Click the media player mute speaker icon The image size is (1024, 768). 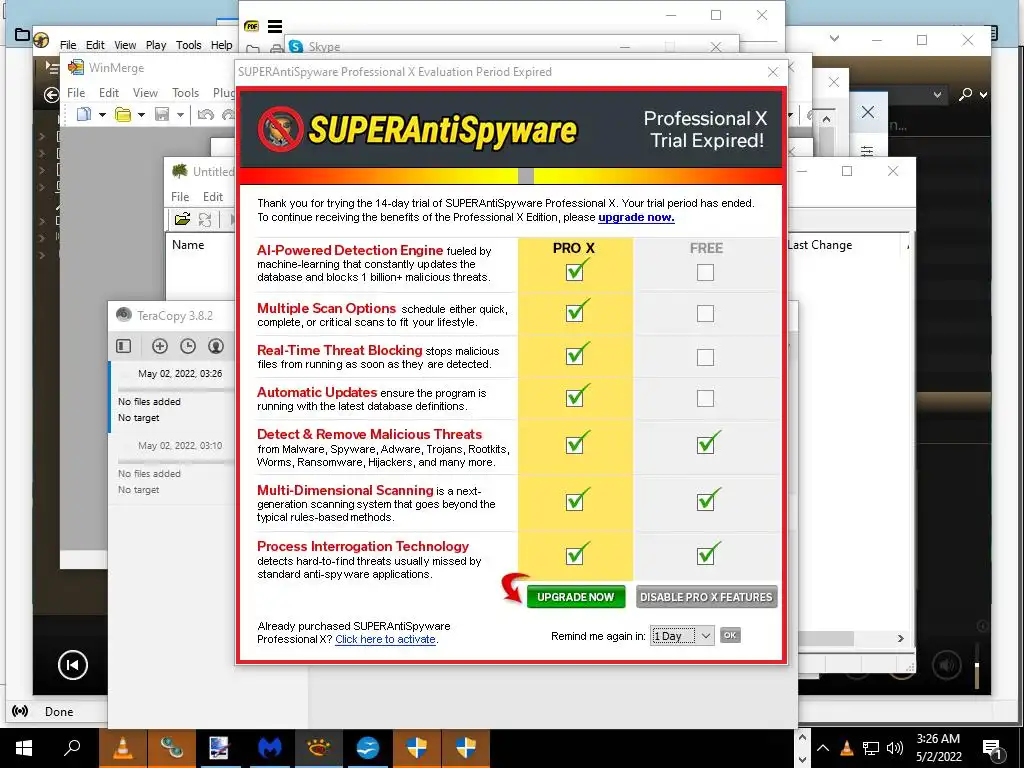click(x=946, y=665)
